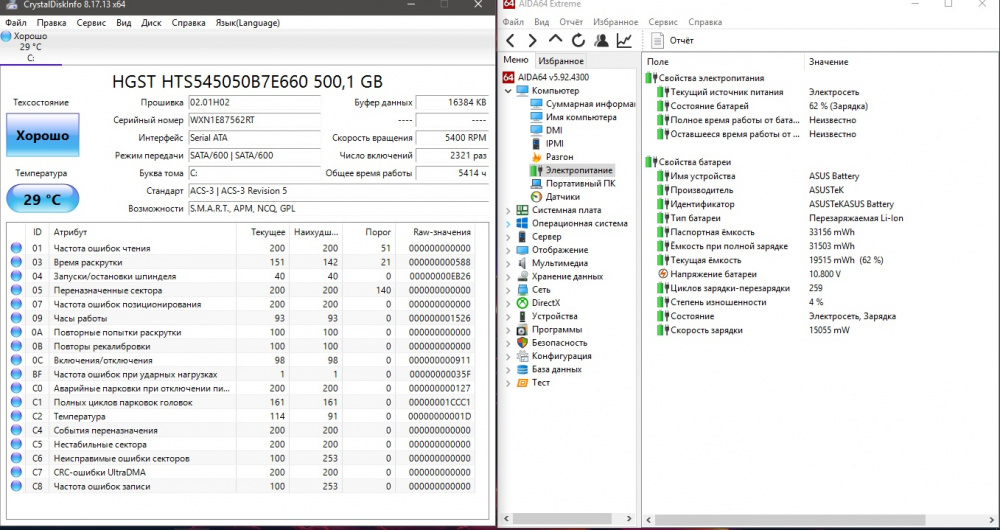Click the Конфигурация icon in tree

click(x=522, y=356)
